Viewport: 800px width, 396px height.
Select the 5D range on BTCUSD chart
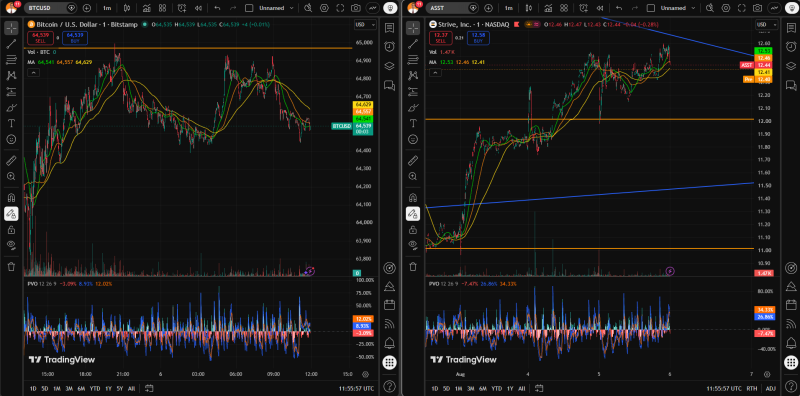[x=45, y=388]
